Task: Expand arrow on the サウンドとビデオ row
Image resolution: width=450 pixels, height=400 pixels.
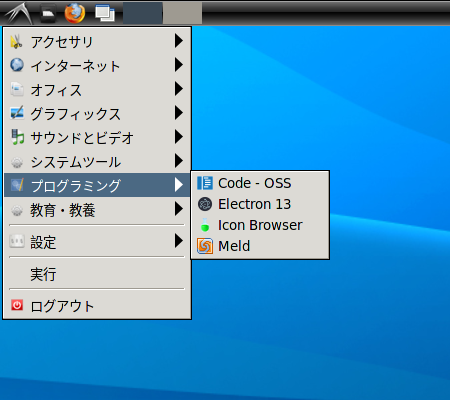Action: point(179,136)
